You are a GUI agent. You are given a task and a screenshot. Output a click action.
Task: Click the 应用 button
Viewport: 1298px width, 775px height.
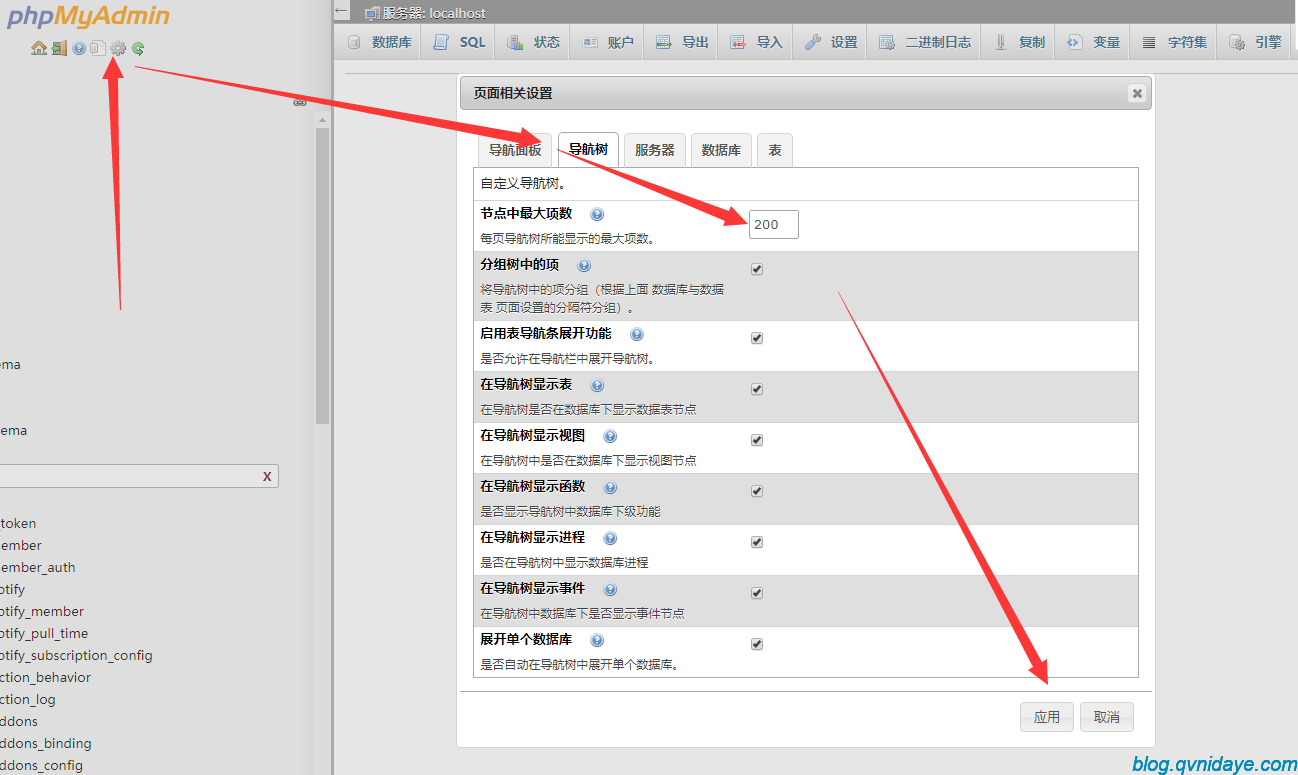tap(1047, 717)
